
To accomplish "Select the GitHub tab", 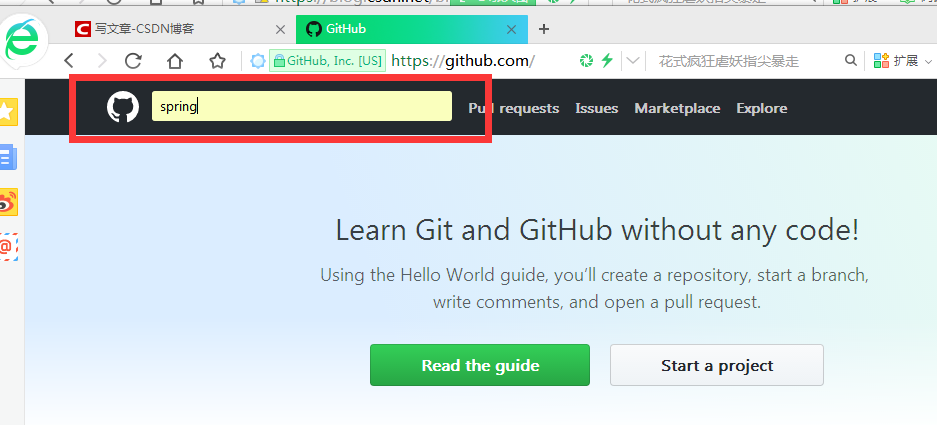I will [x=412, y=29].
